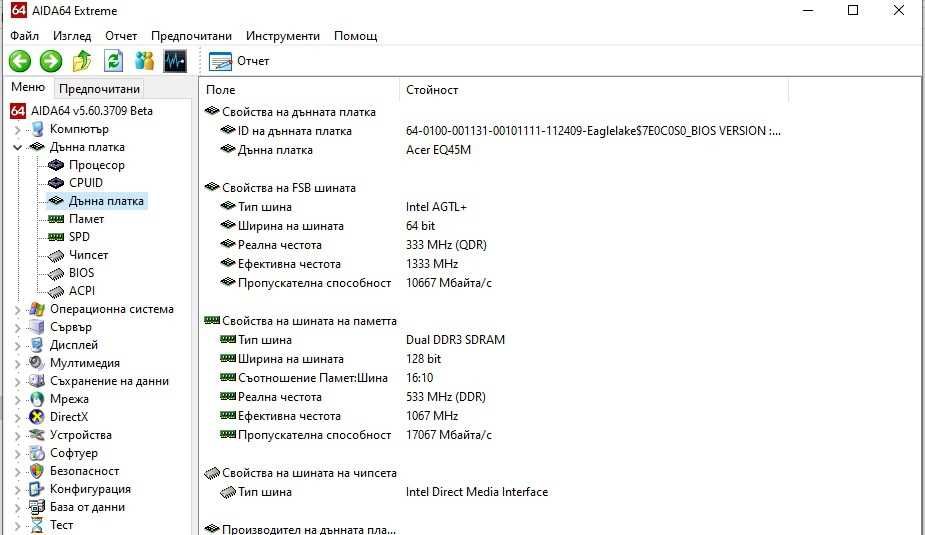The width and height of the screenshot is (925, 535).
Task: Click the Up level toolbar icon
Action: [82, 61]
